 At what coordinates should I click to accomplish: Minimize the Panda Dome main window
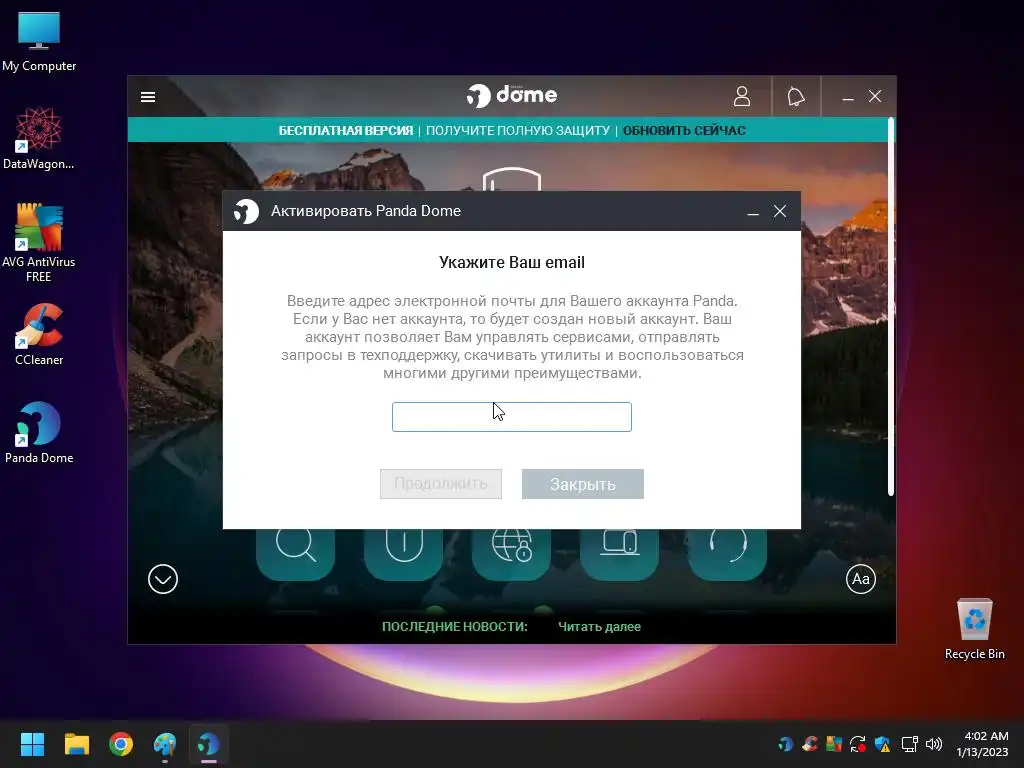click(x=848, y=97)
